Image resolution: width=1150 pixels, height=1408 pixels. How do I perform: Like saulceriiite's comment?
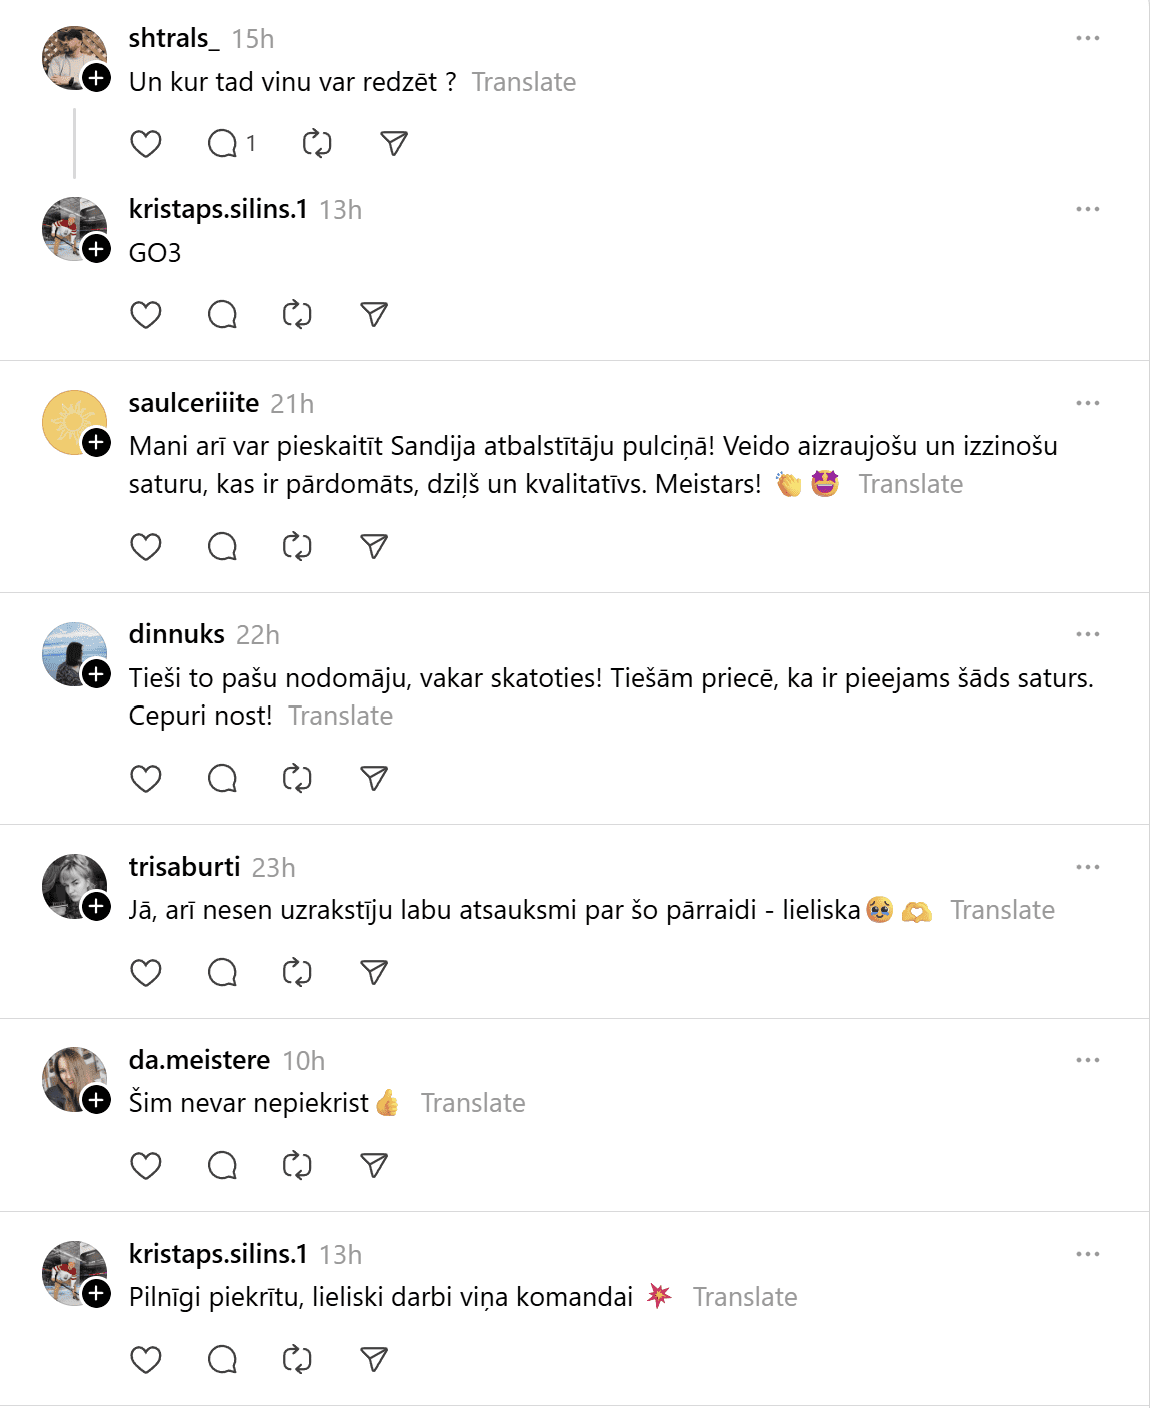click(x=146, y=547)
